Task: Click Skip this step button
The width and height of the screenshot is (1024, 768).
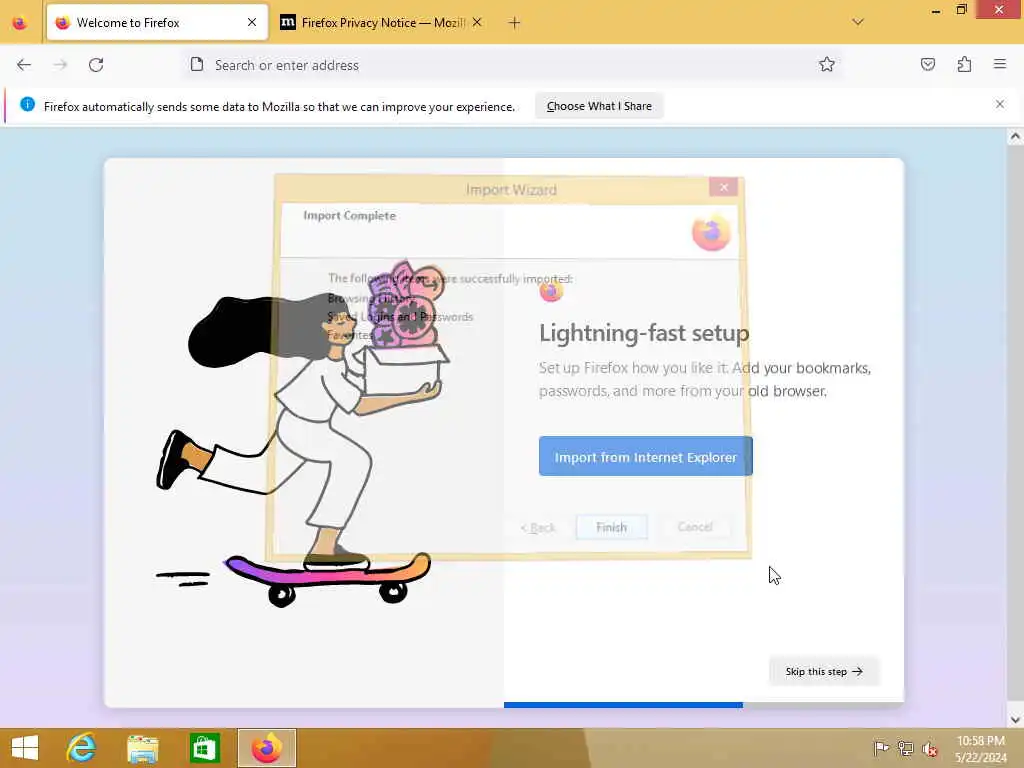Action: [824, 671]
